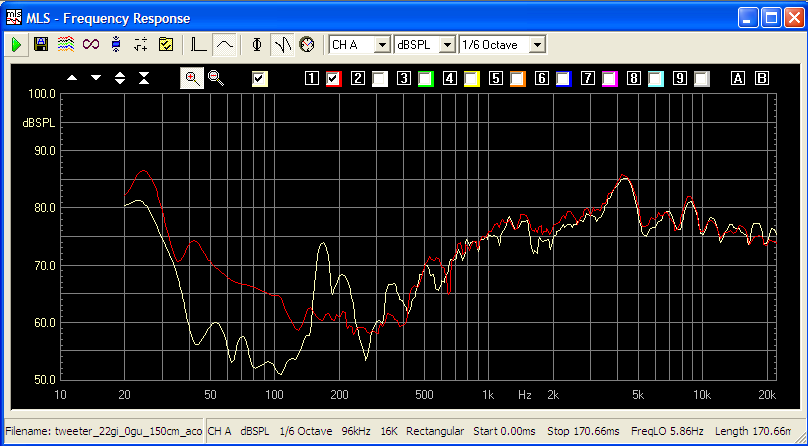Viewport: 808px width, 446px height.
Task: Click the 96kHz status bar text
Action: (356, 431)
